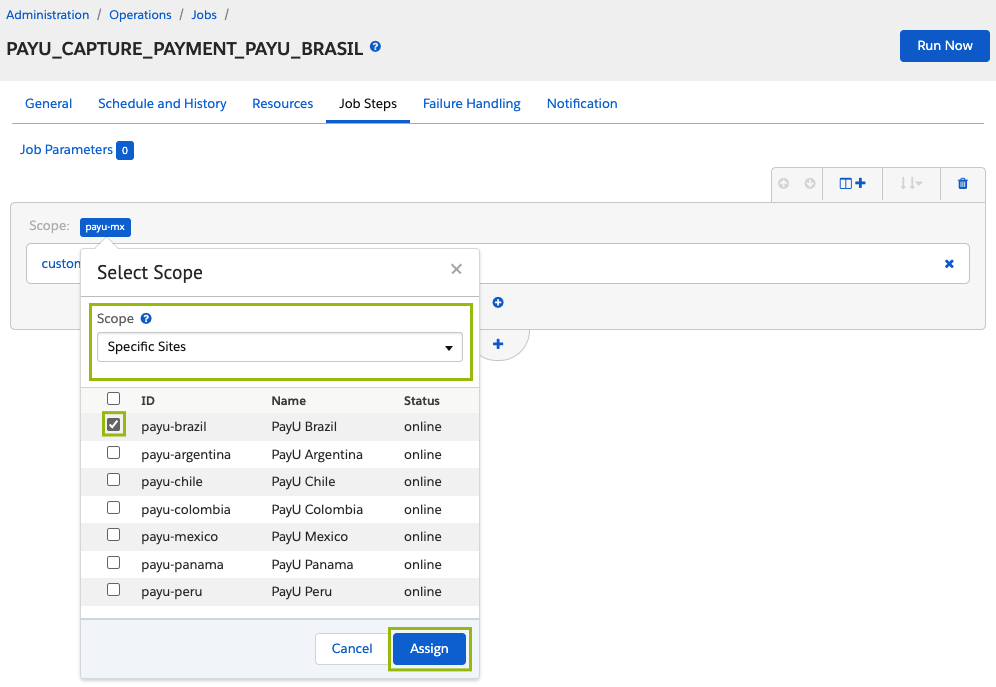Open the Schedule and History tab
The height and width of the screenshot is (687, 996).
[x=162, y=103]
